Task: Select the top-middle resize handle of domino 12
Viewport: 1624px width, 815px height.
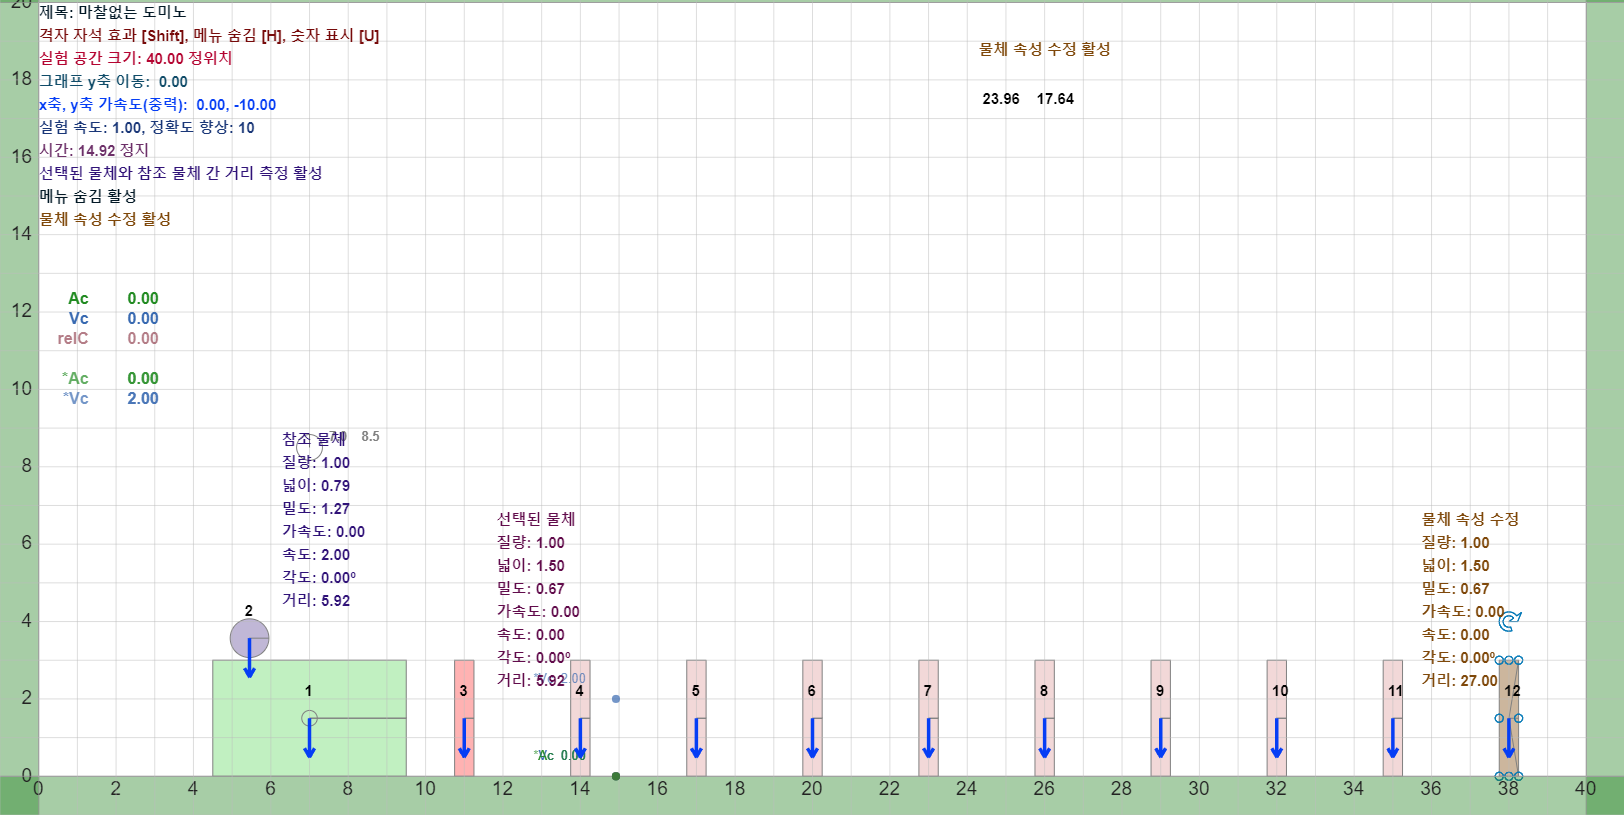Action: tap(1509, 660)
